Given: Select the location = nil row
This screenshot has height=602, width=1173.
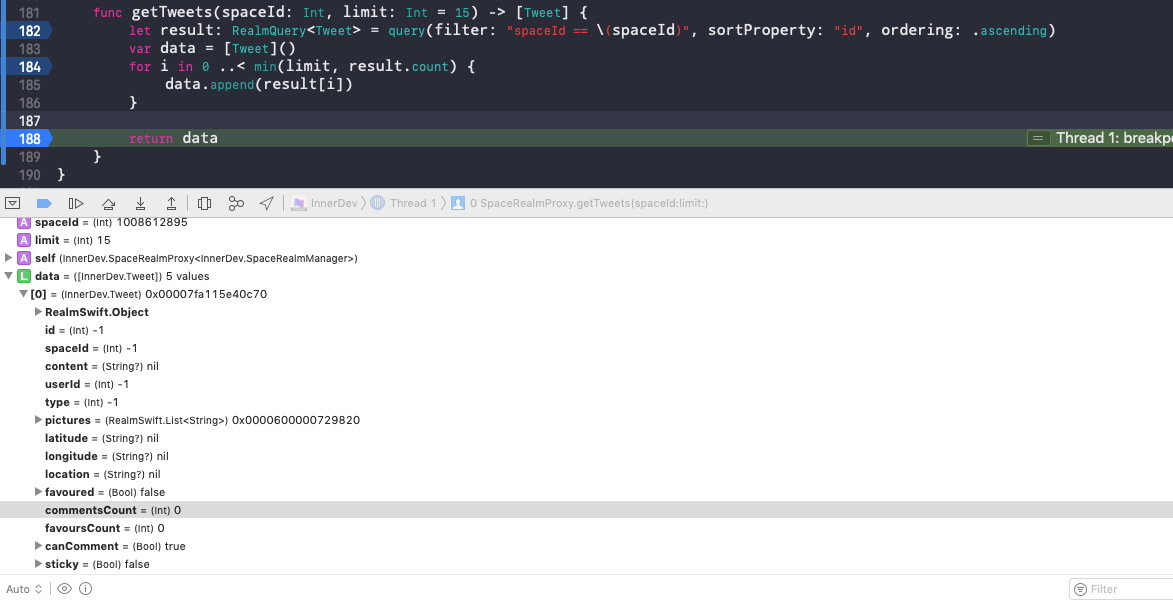Looking at the screenshot, I should (586, 473).
